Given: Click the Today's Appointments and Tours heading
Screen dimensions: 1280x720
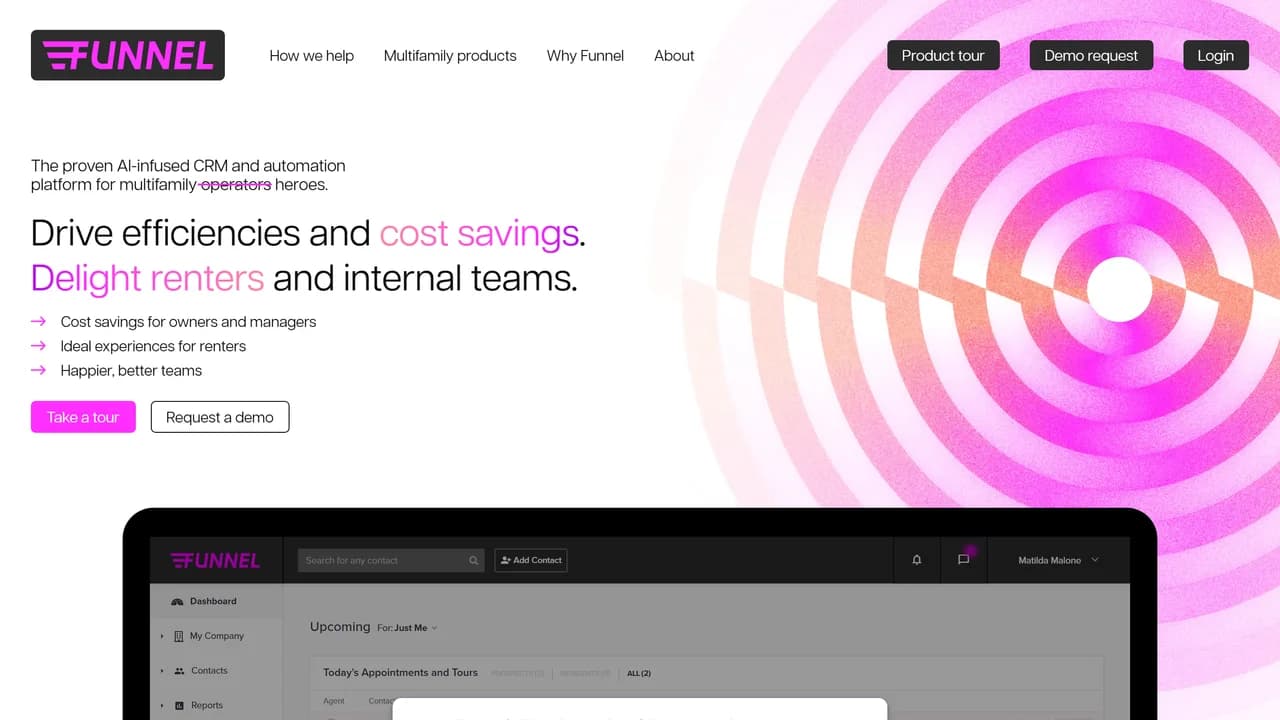Looking at the screenshot, I should click(400, 672).
